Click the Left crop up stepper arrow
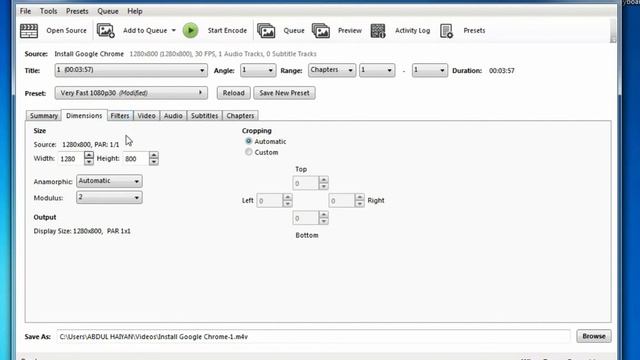640x360 pixels. tap(287, 197)
